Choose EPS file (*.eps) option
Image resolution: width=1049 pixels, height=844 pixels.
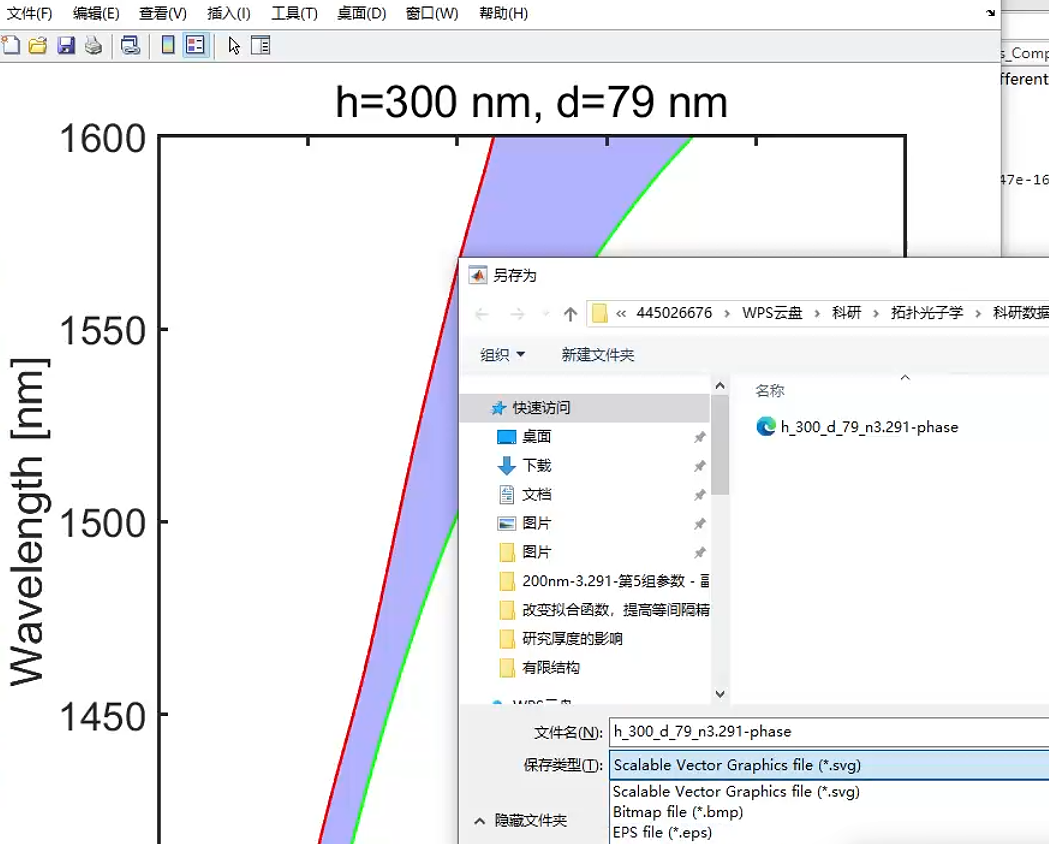pyautogui.click(x=662, y=833)
